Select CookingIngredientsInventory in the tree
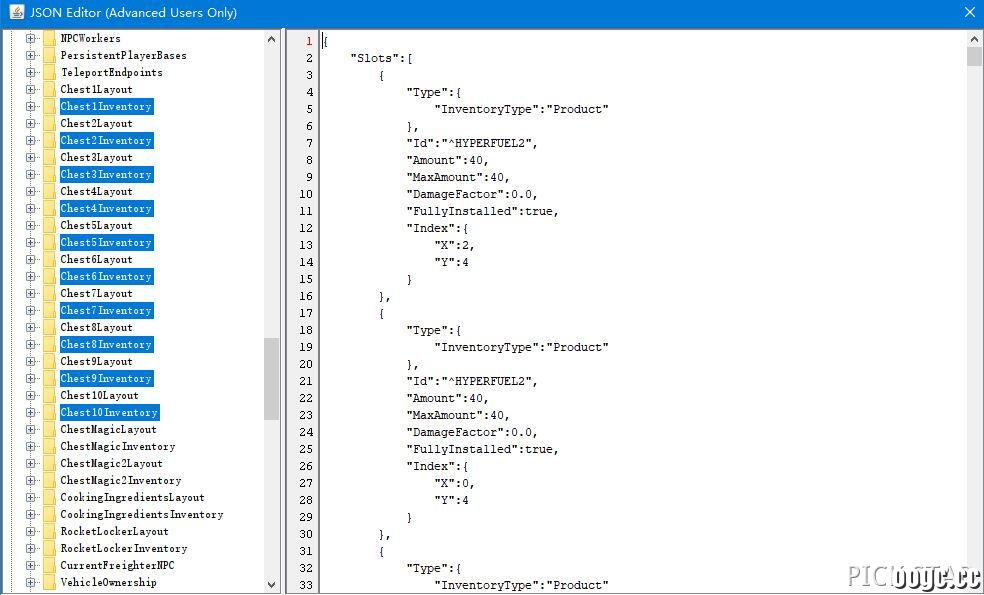This screenshot has height=595, width=984. coord(142,515)
